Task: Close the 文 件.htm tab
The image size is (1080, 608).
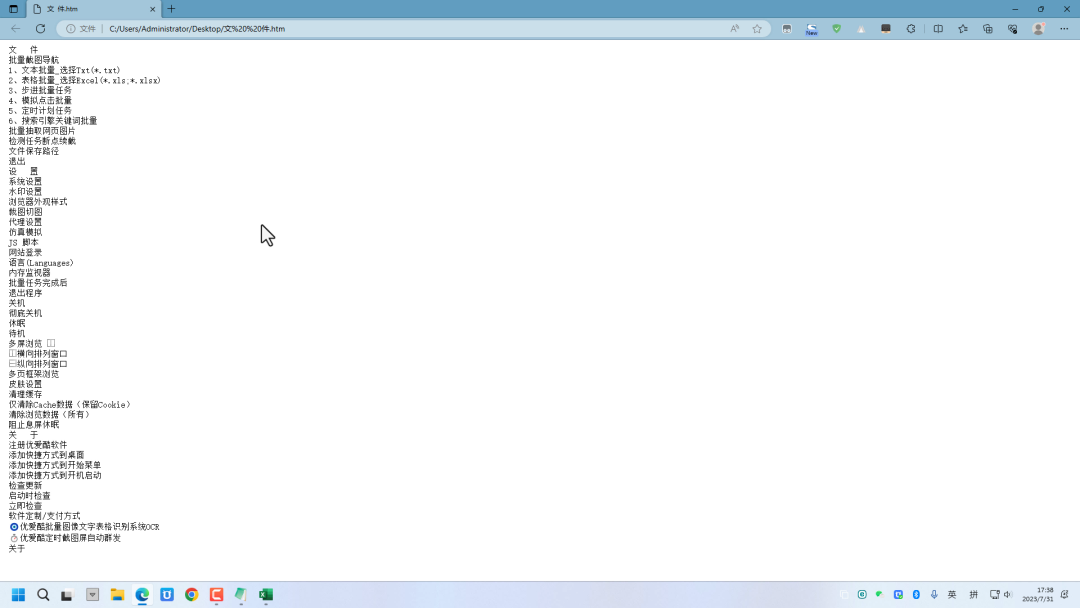Action: tap(152, 9)
